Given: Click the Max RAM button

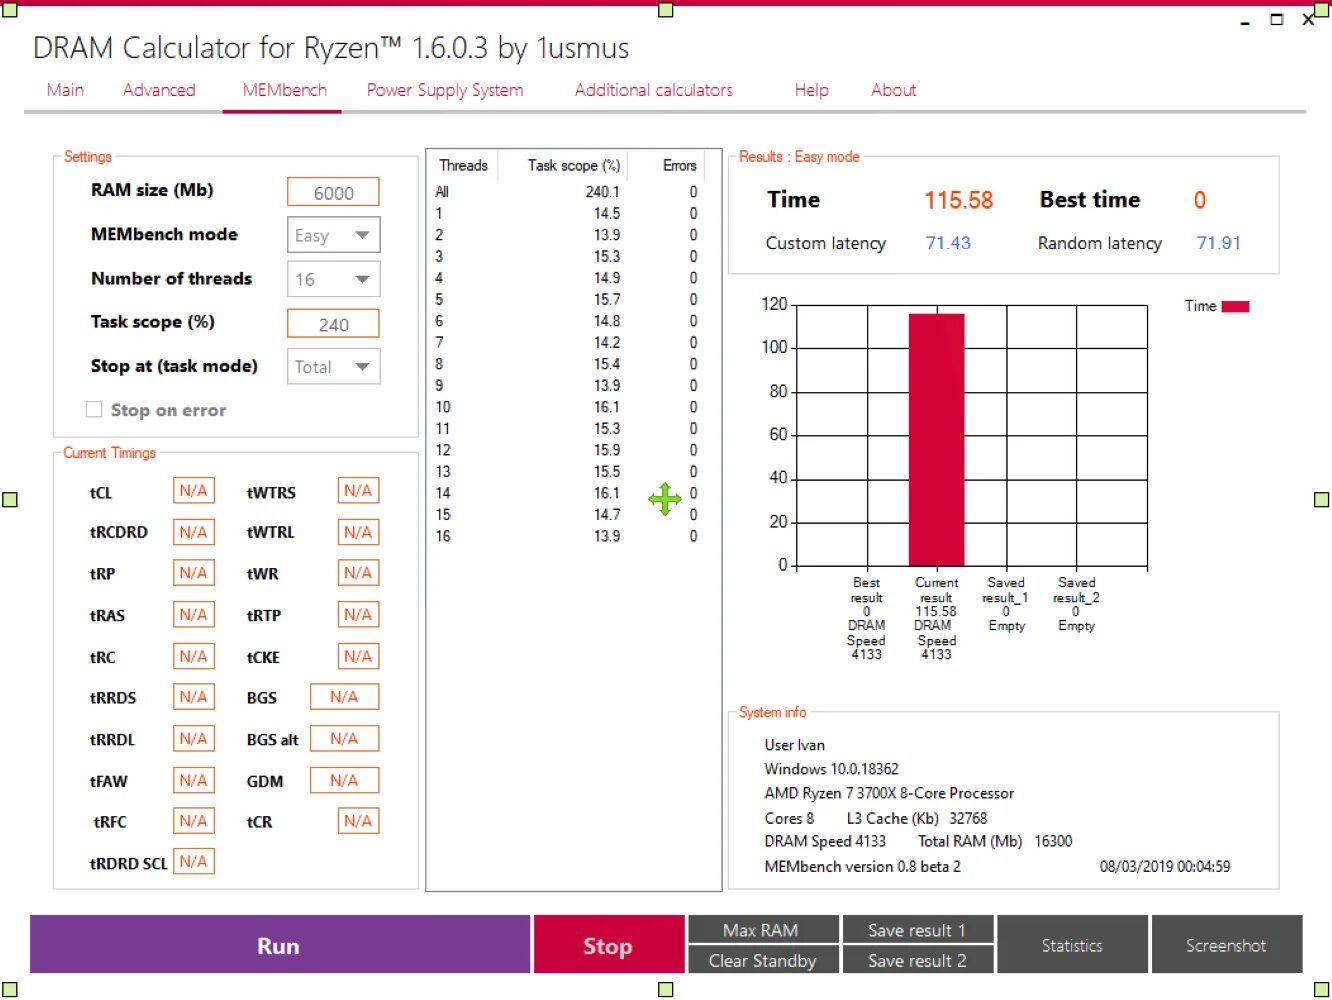Looking at the screenshot, I should 761,930.
